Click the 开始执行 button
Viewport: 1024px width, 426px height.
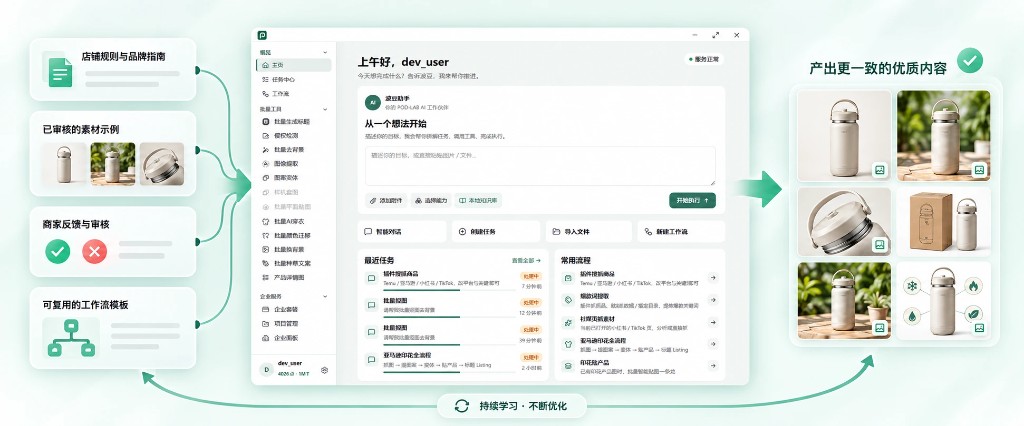click(x=692, y=201)
